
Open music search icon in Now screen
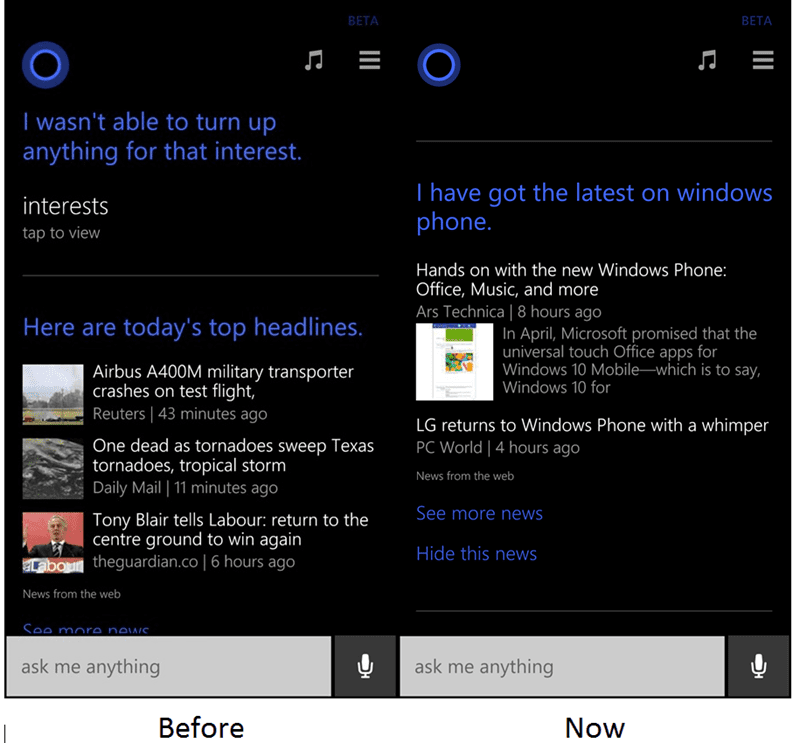click(707, 60)
